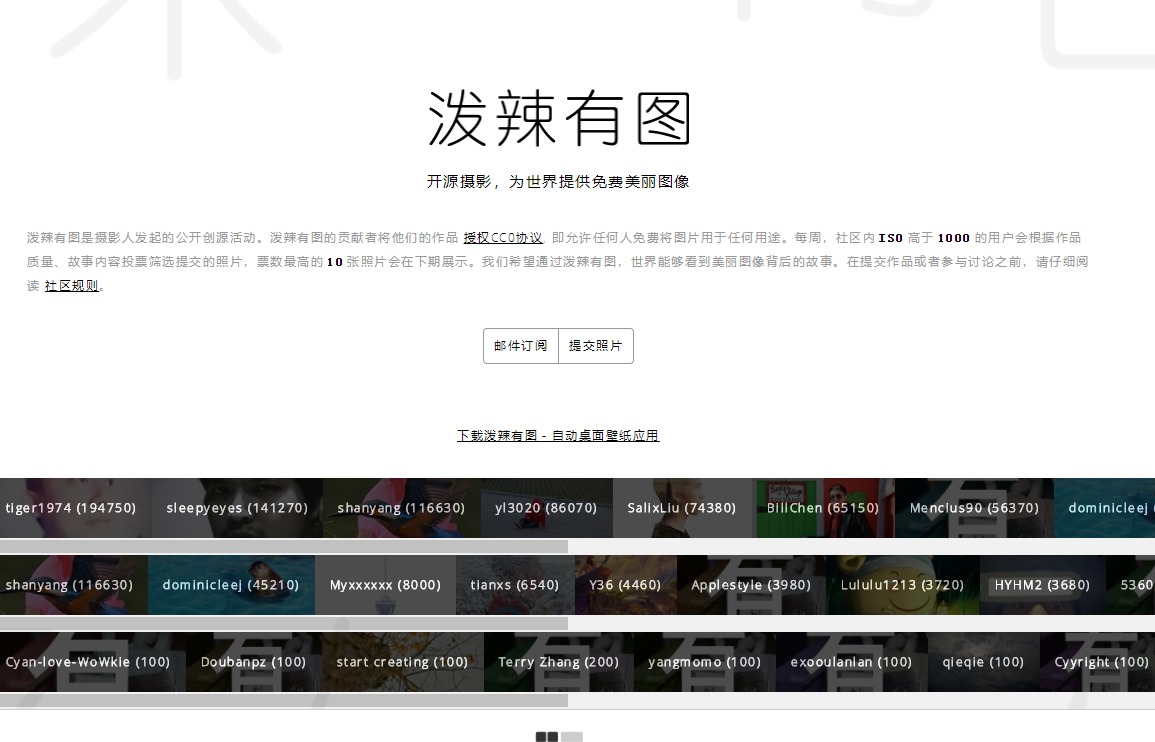Click the shanyang tile beside dominicleej (45210)
This screenshot has width=1155, height=742.
74,585
